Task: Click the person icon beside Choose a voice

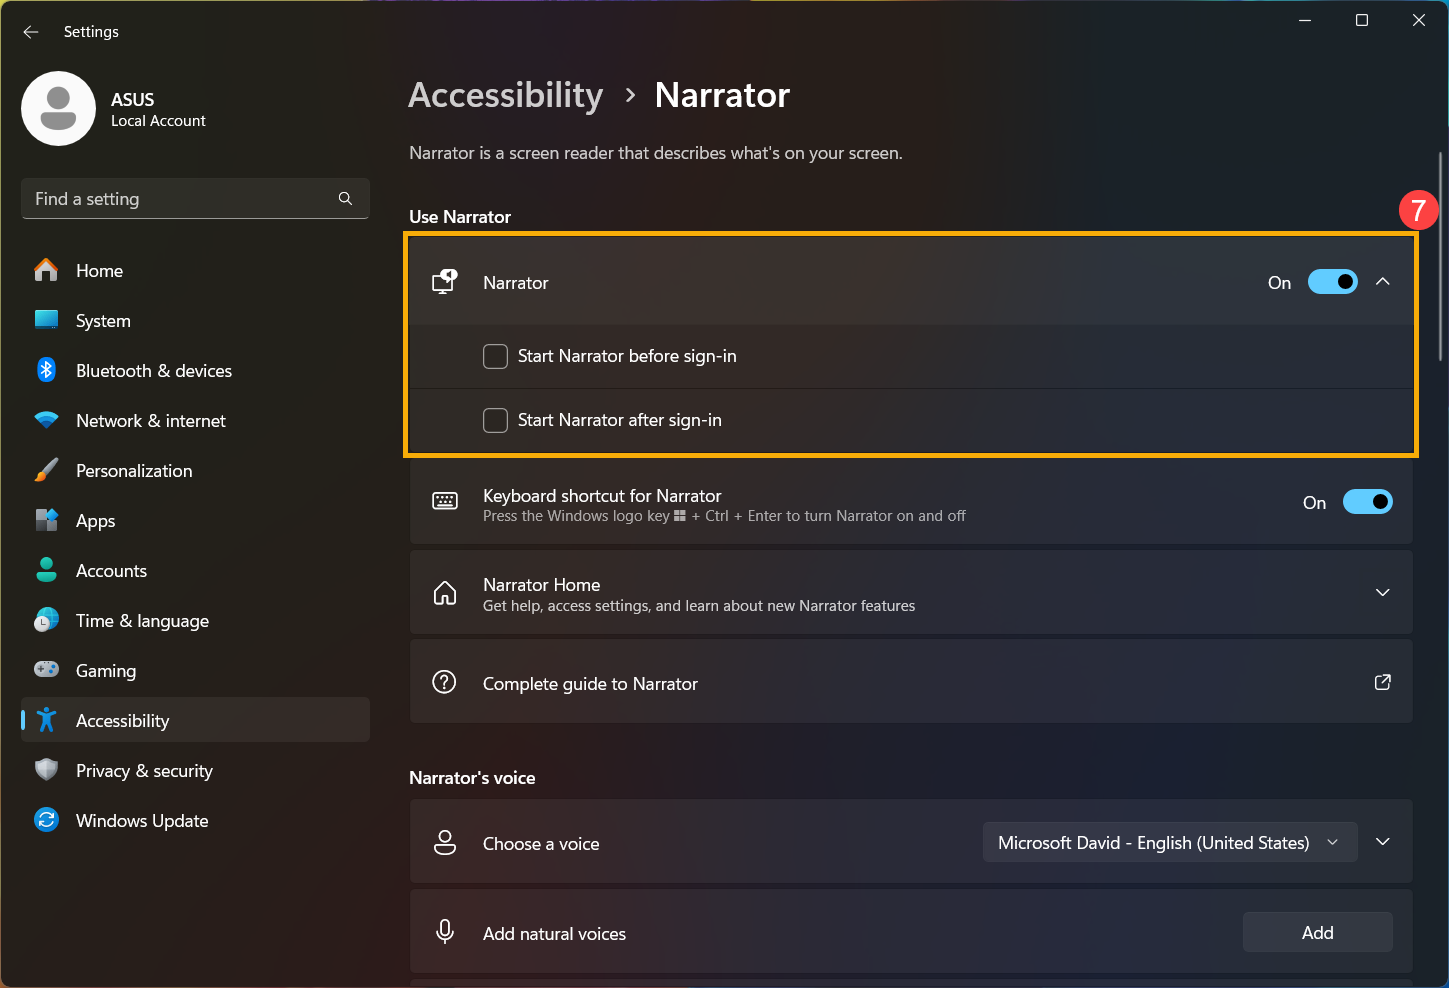Action: click(x=445, y=842)
